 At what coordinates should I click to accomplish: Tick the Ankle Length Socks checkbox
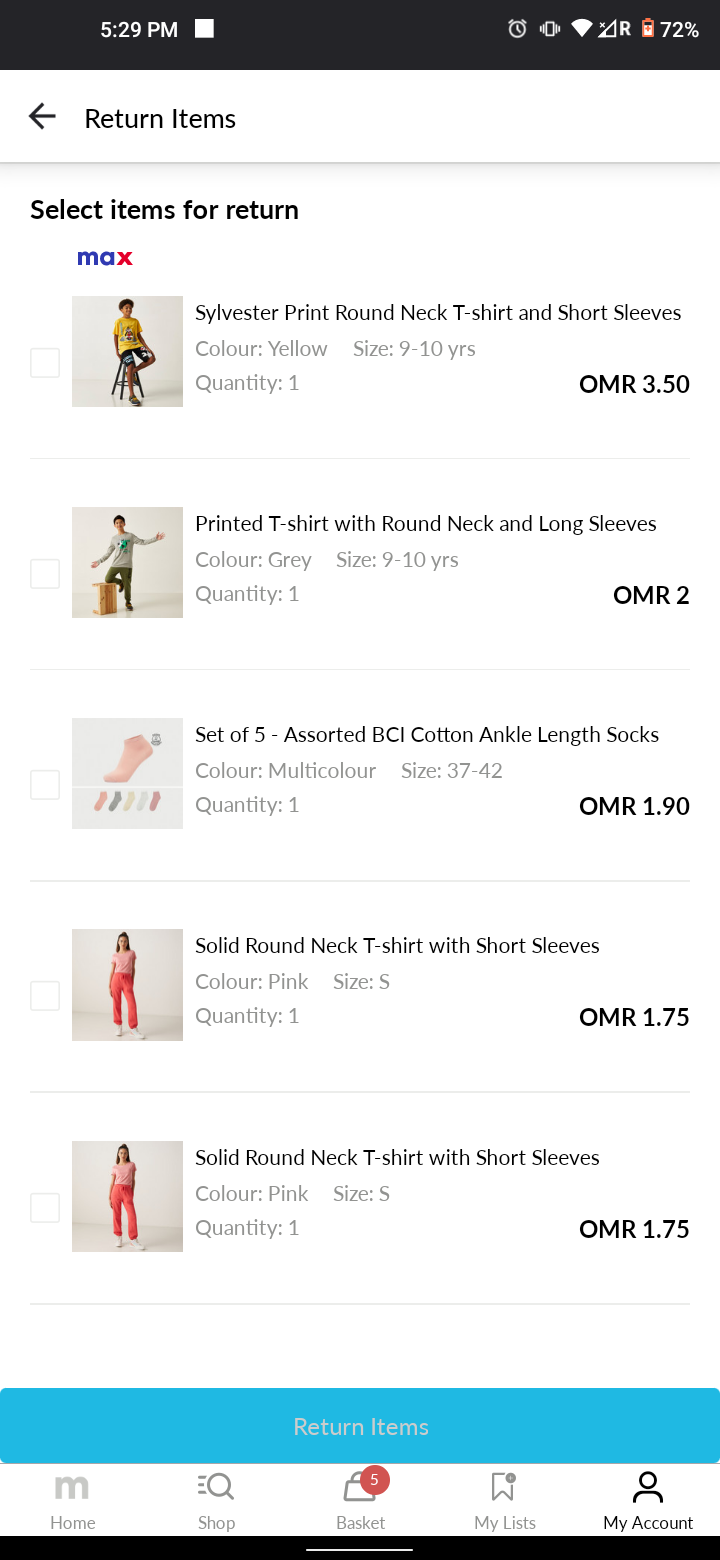[x=45, y=785]
